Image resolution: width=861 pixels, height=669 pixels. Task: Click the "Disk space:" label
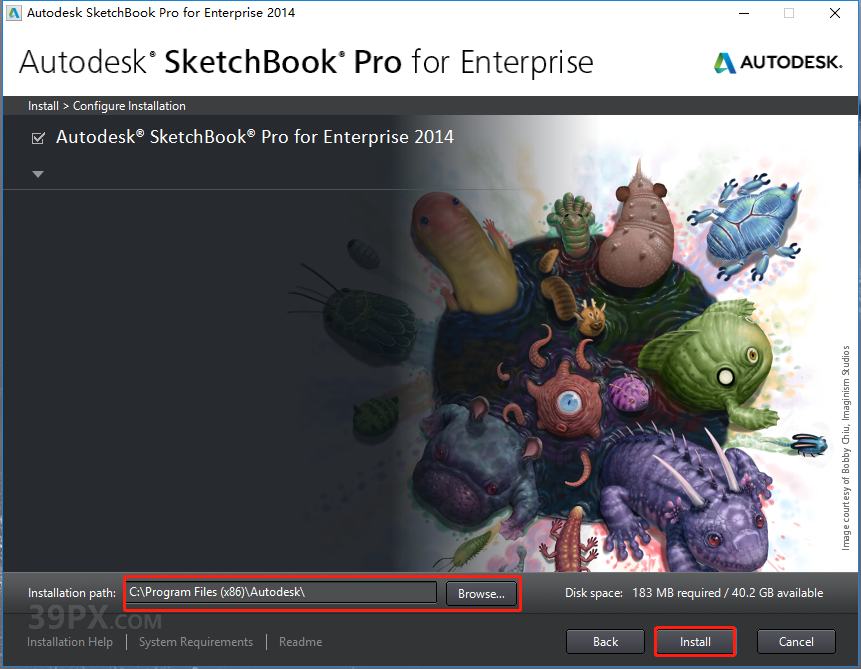[x=594, y=593]
